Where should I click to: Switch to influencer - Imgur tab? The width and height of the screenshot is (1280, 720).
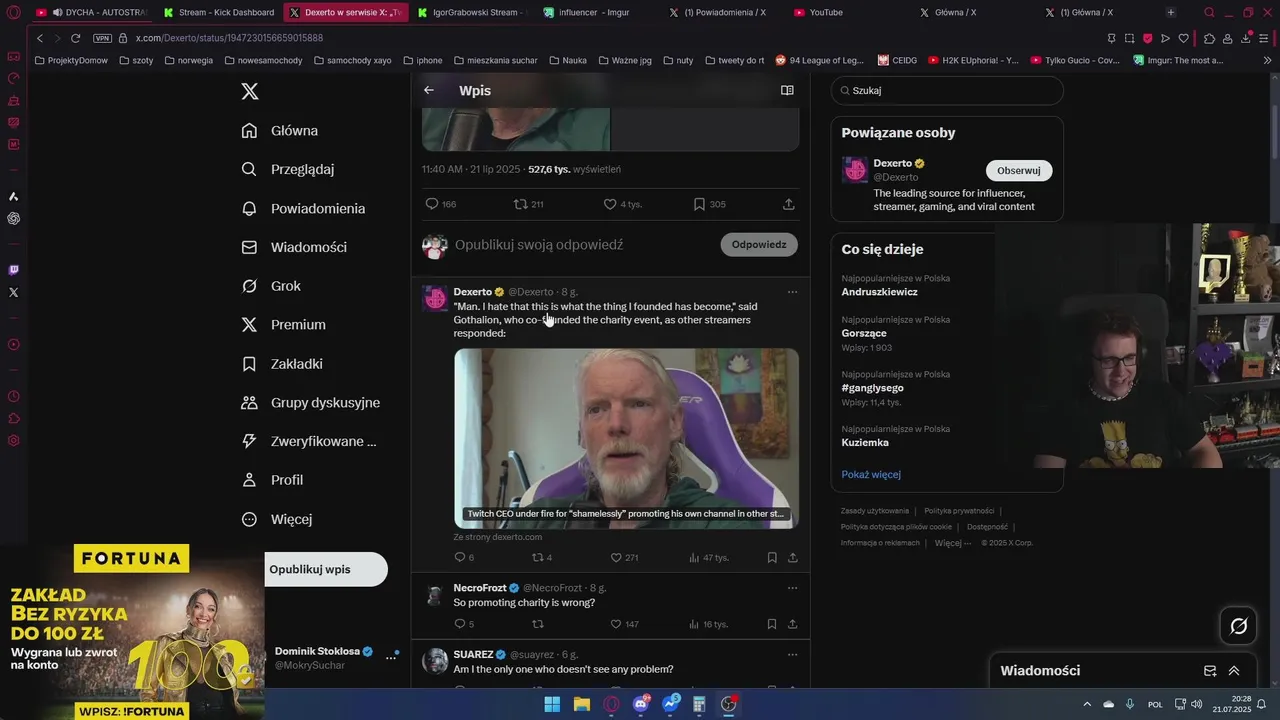coord(595,12)
